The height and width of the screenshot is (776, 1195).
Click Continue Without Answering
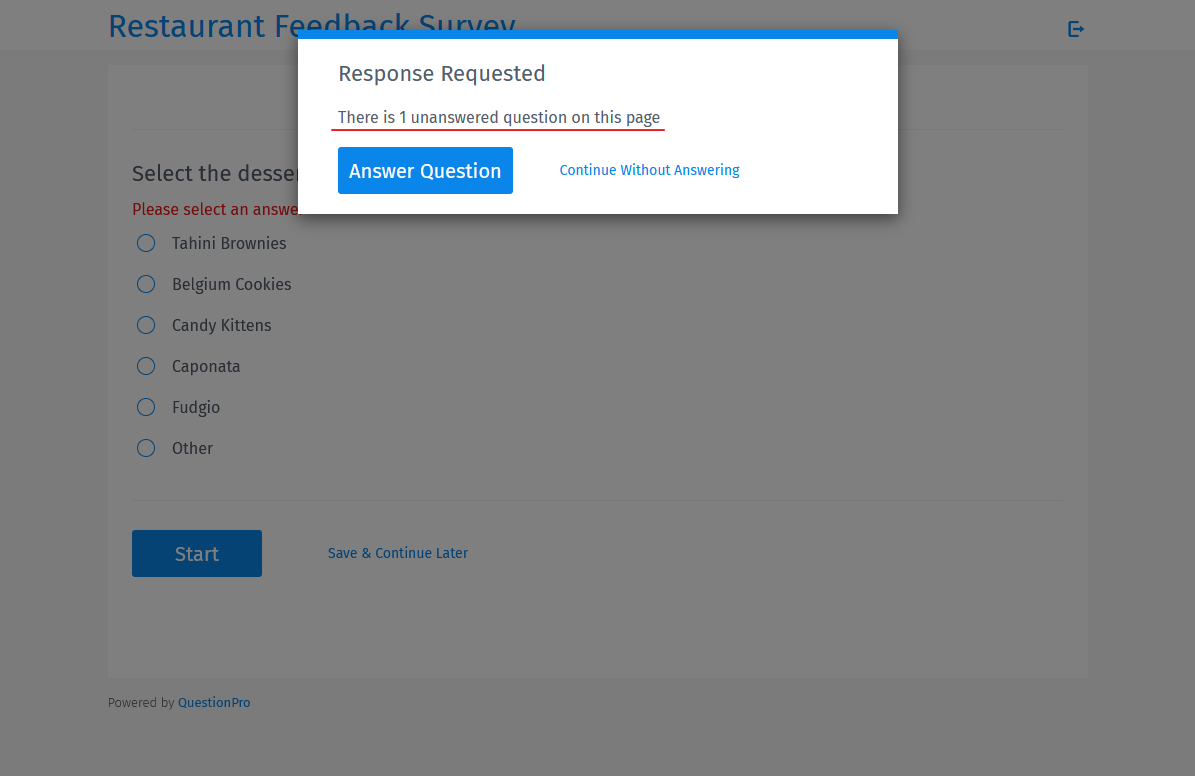pos(649,170)
